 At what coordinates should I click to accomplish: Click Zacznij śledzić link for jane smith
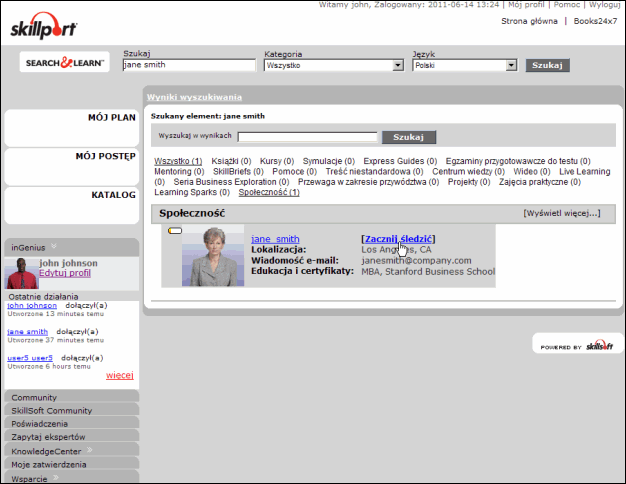click(x=398, y=239)
